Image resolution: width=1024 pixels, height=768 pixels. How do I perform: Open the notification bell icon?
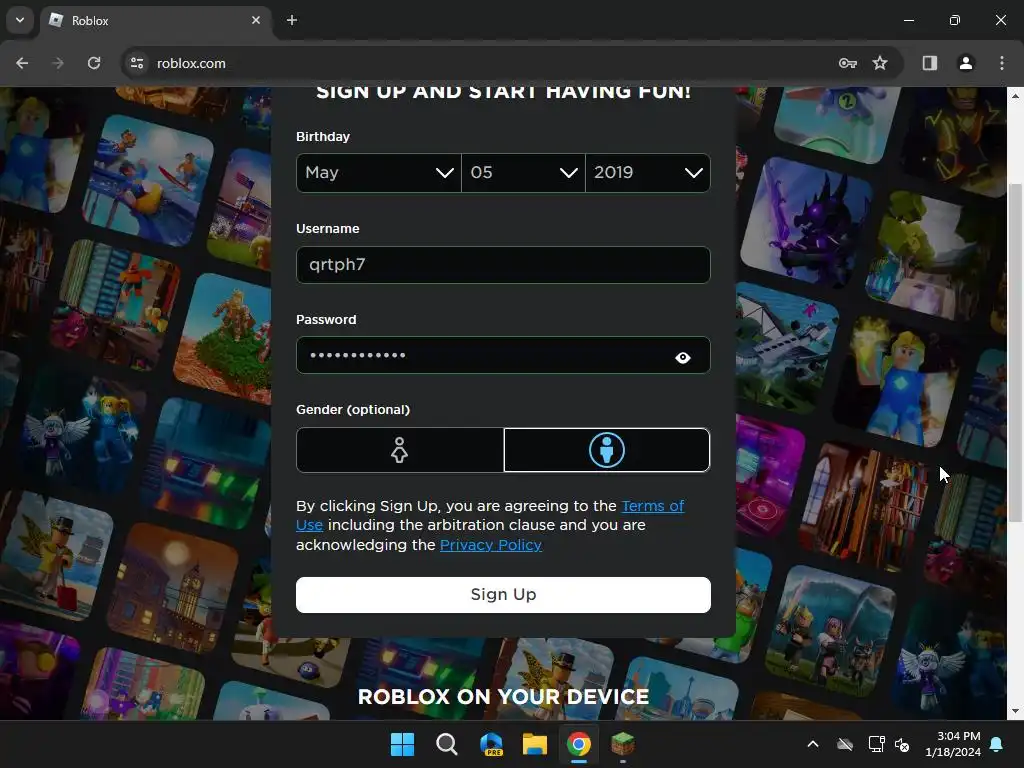[x=997, y=744]
